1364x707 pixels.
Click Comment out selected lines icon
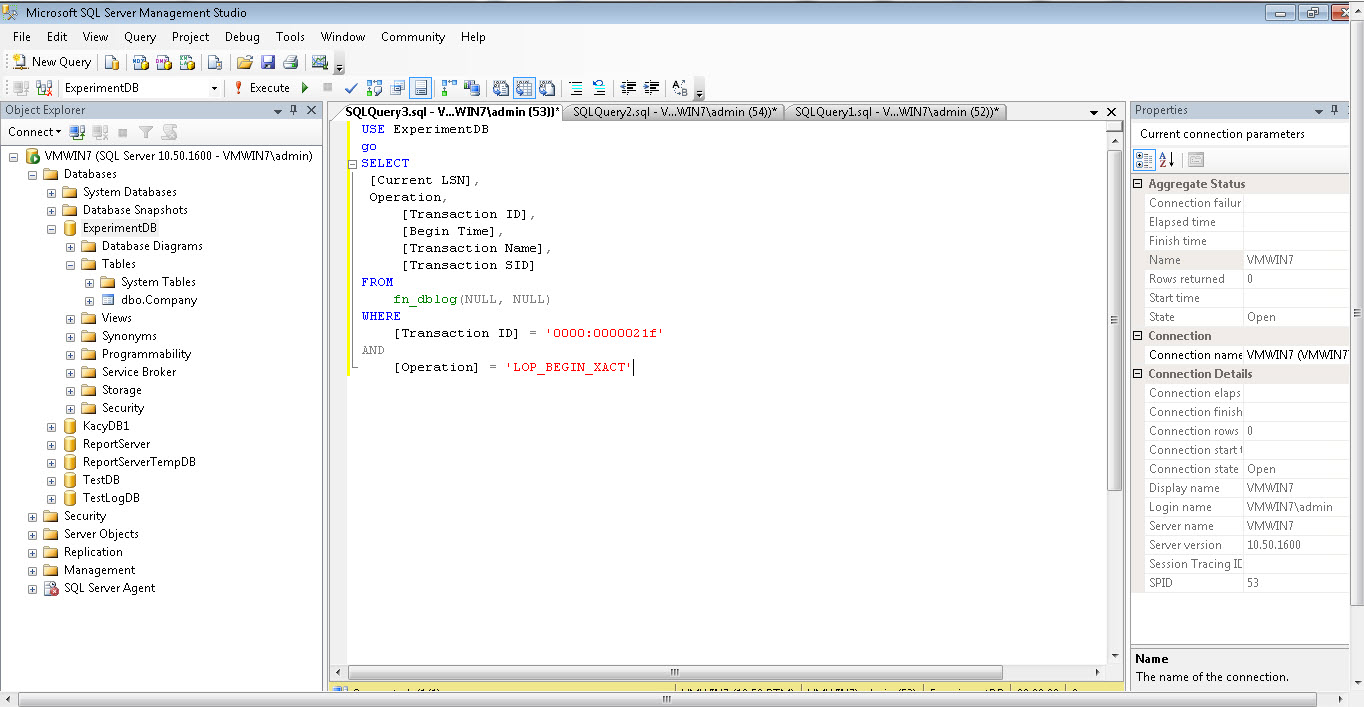click(x=576, y=88)
